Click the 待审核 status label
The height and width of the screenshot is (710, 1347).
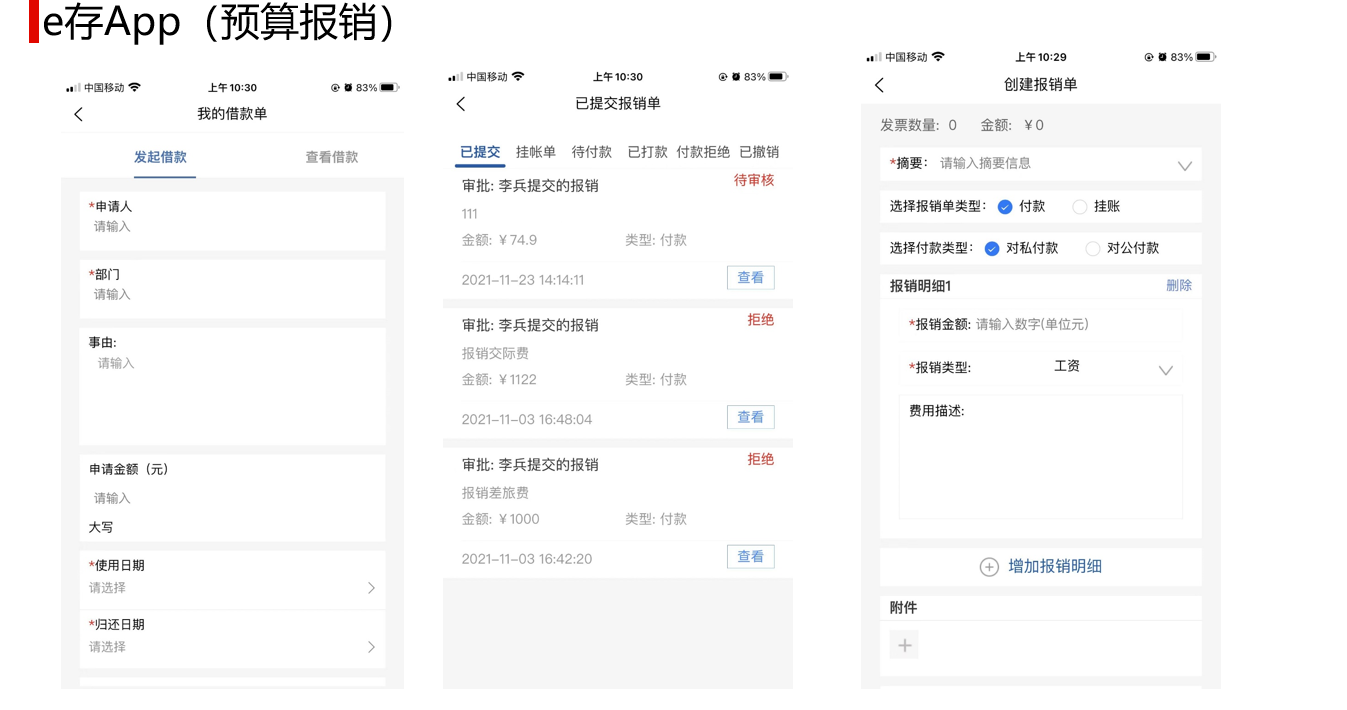coord(754,180)
